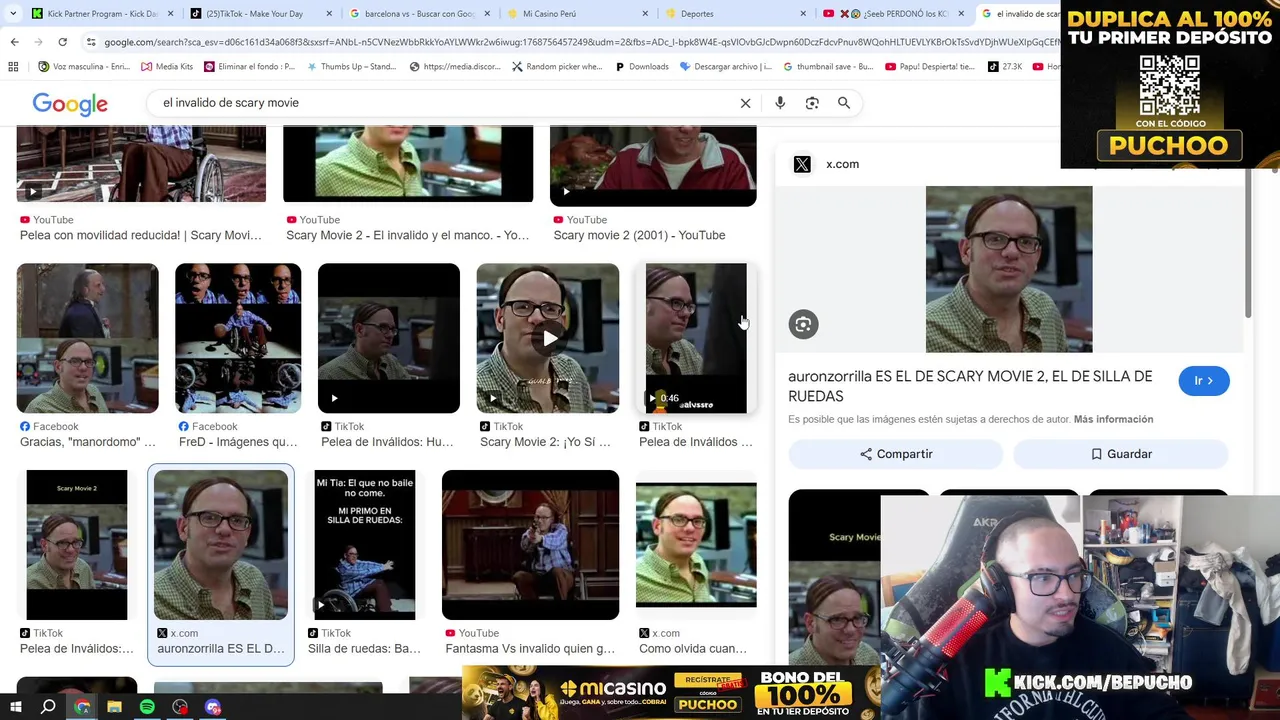Submit search with the magnifier icon

844,103
